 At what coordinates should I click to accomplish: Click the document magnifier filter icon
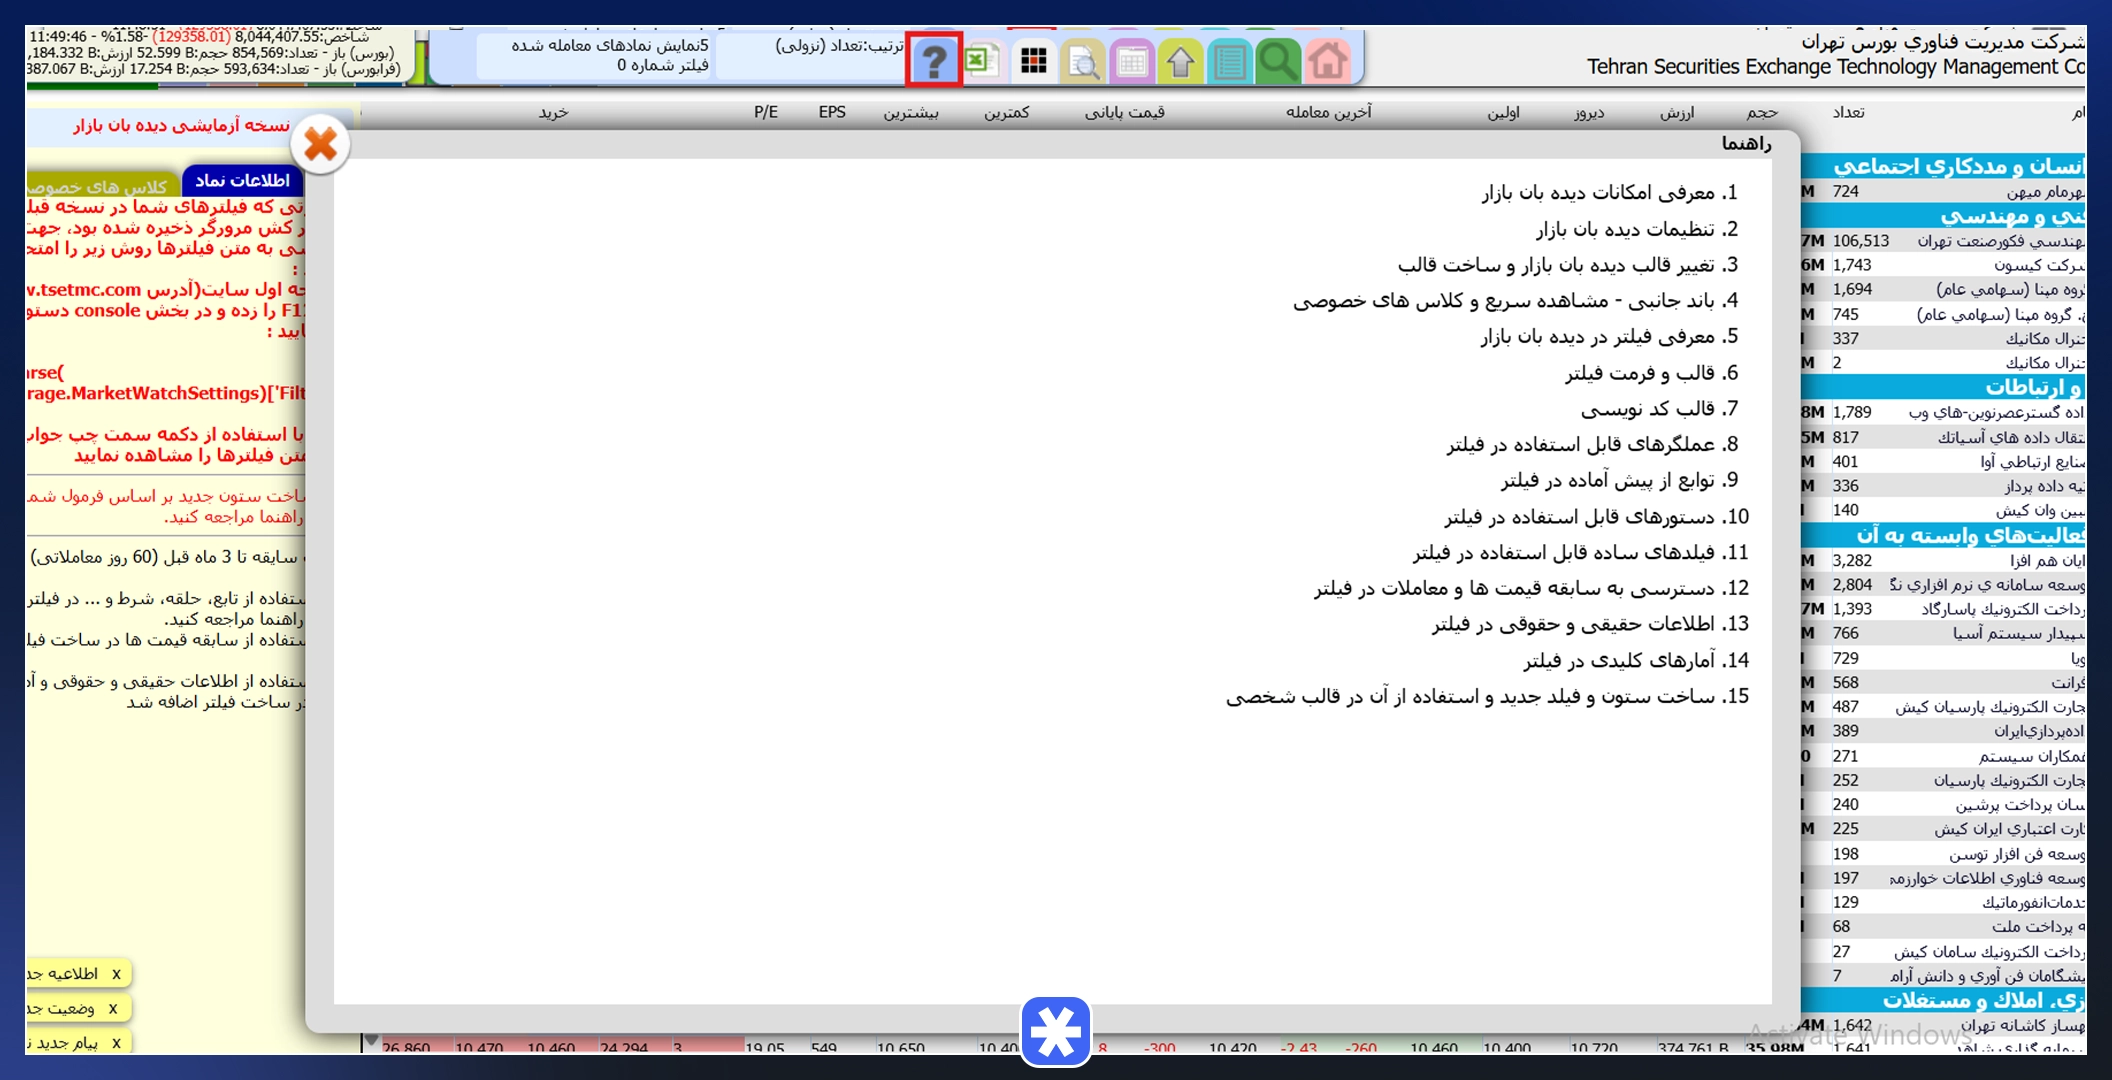point(1082,61)
